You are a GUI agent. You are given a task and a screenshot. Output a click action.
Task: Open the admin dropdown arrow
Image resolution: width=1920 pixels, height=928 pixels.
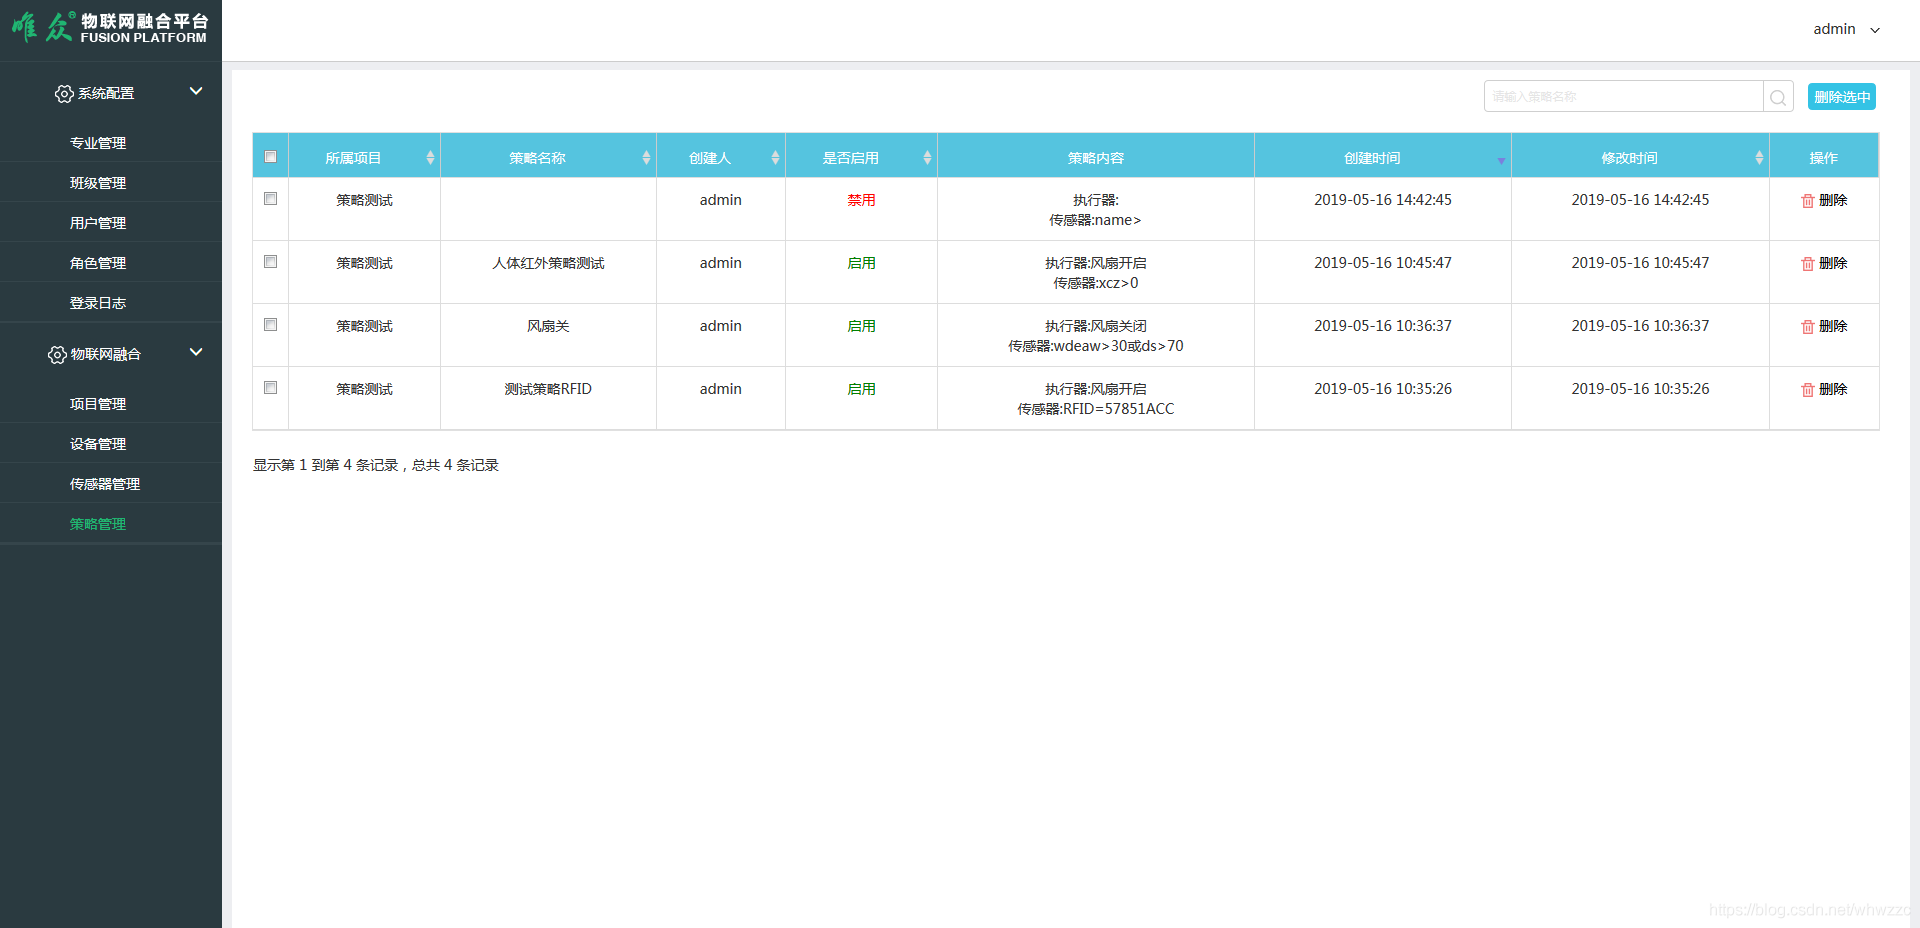click(1875, 30)
